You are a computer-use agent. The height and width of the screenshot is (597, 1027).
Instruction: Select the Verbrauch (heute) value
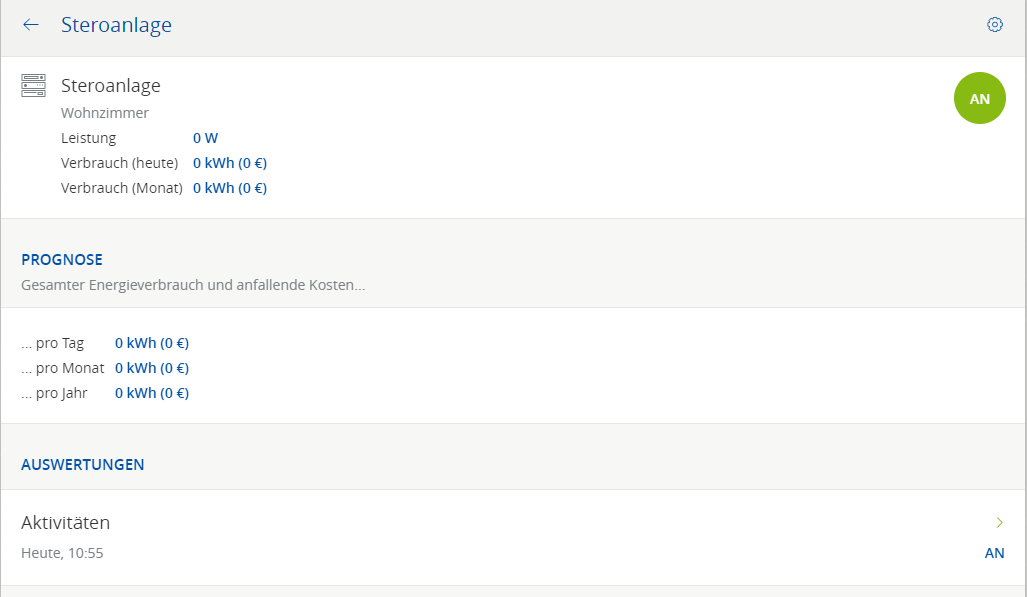tap(229, 163)
